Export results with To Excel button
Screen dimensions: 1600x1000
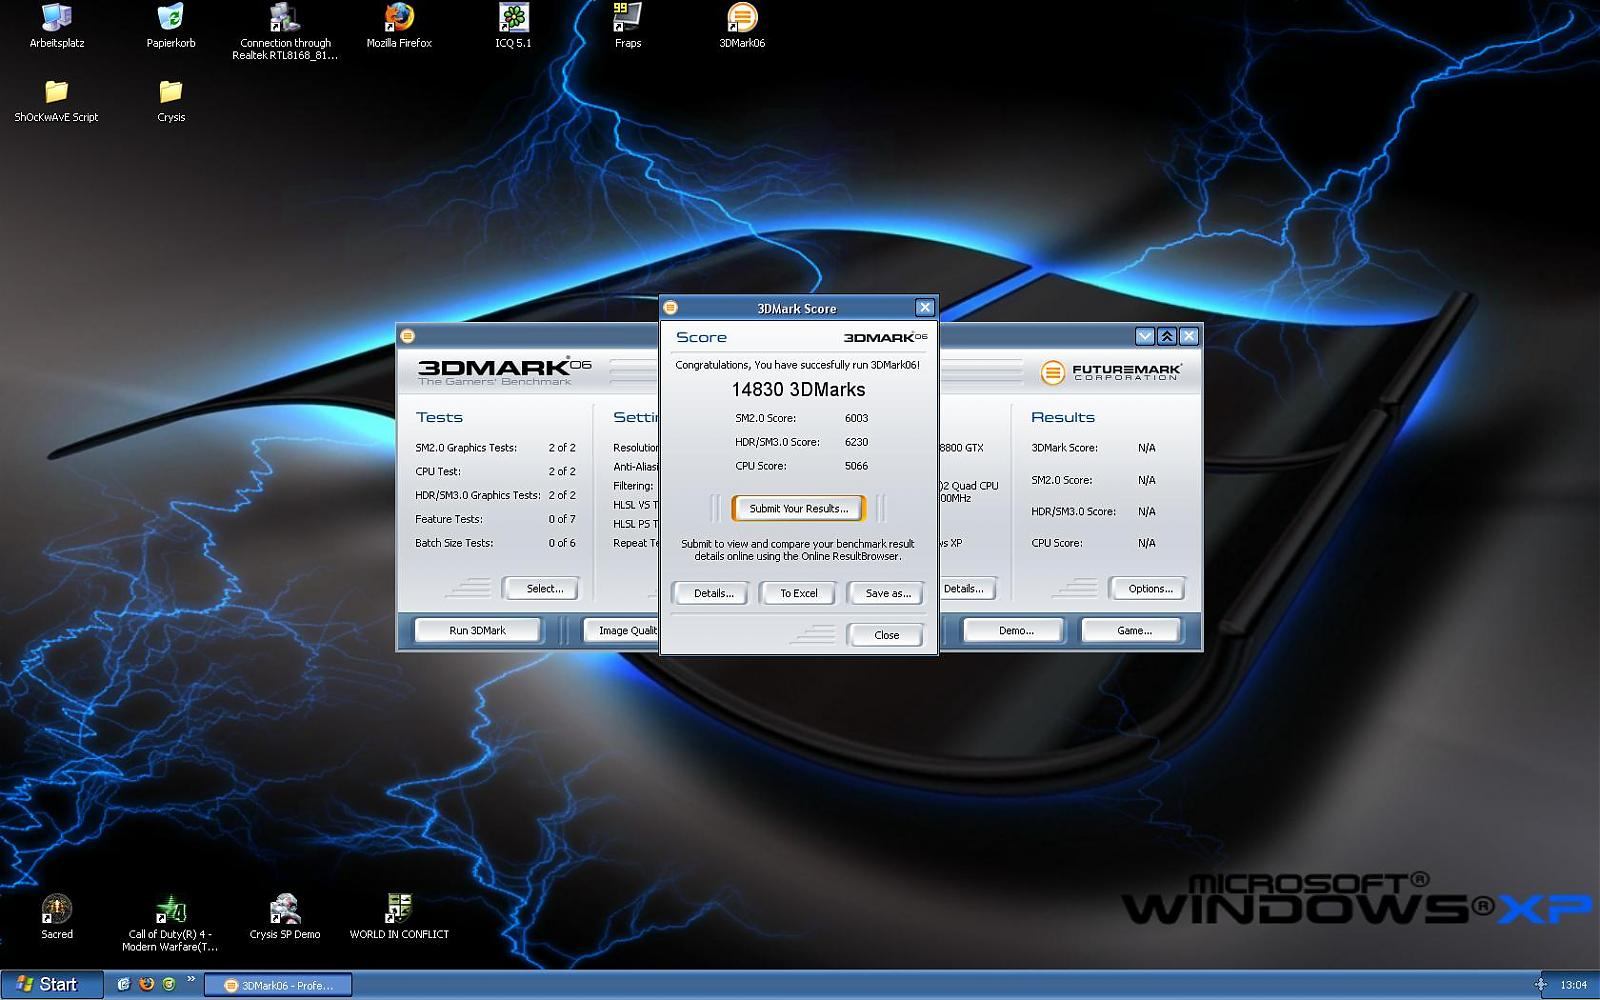click(x=799, y=593)
